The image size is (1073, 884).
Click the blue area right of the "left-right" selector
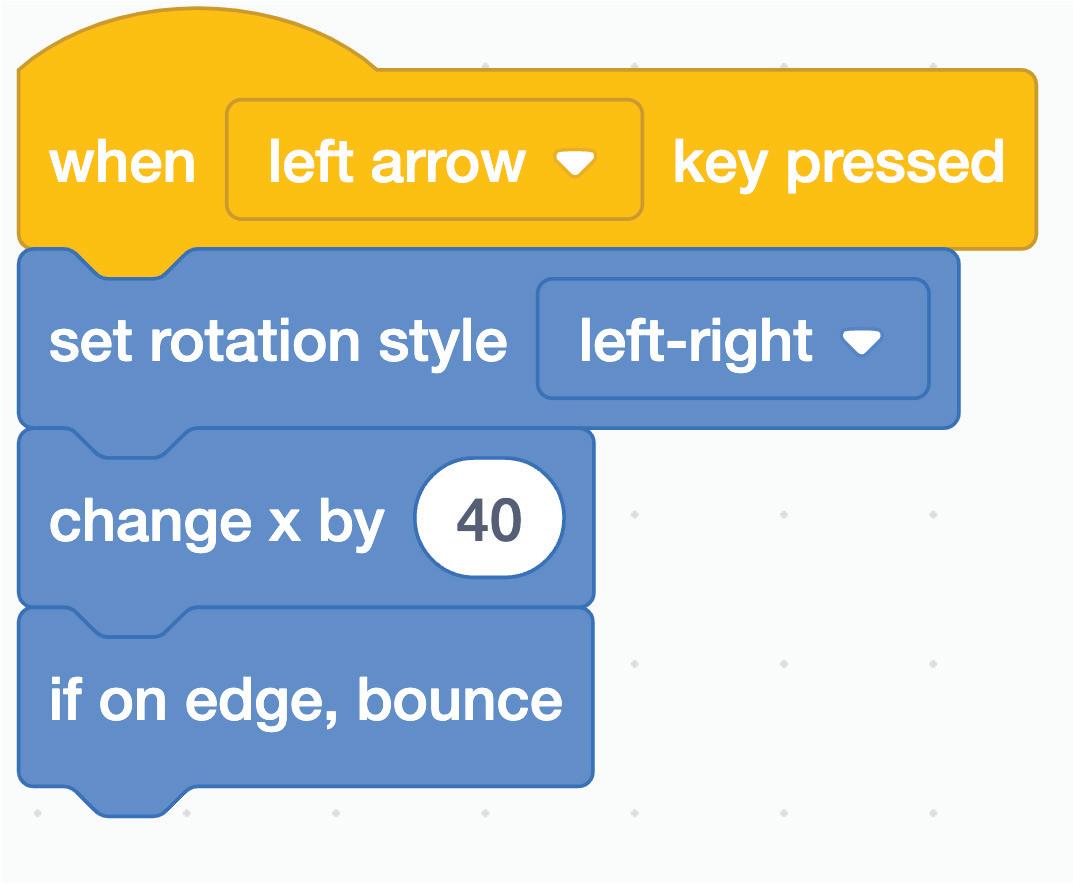(x=944, y=340)
